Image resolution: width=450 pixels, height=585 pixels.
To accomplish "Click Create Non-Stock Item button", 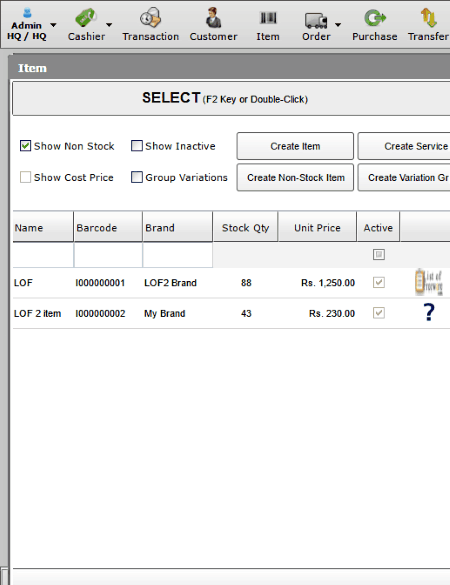I will tap(295, 177).
